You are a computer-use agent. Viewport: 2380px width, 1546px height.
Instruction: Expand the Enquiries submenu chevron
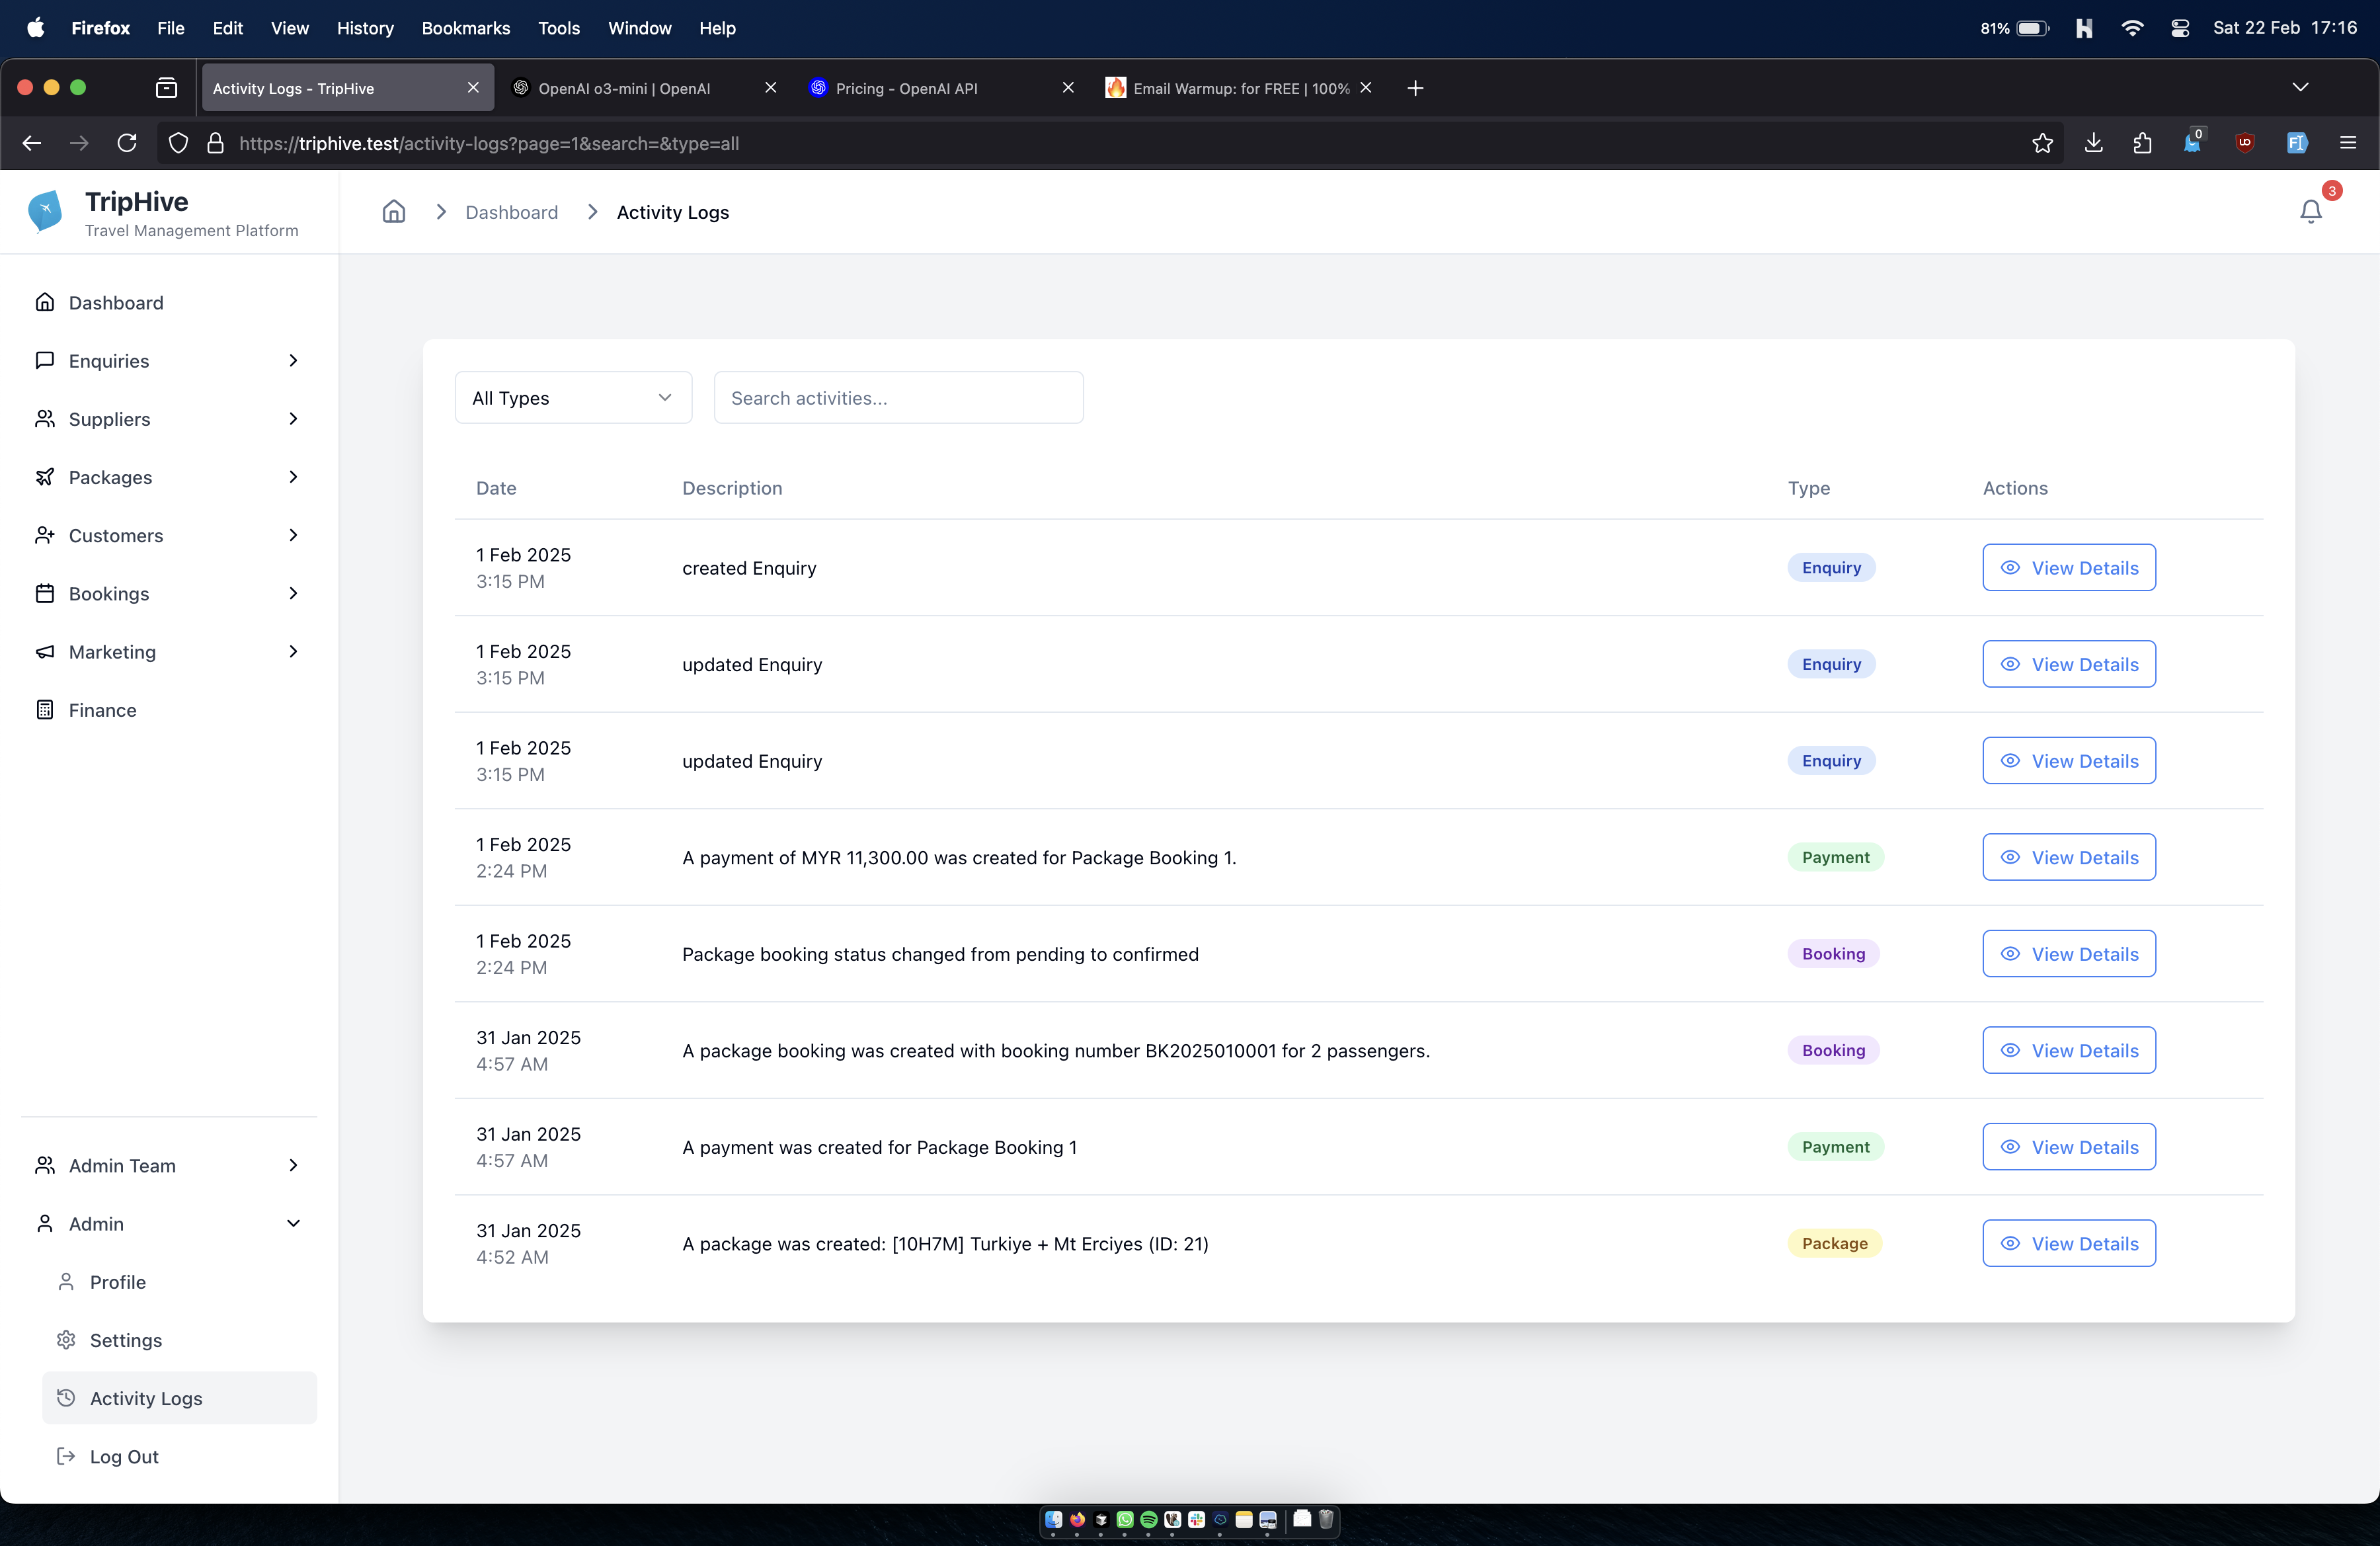pyautogui.click(x=293, y=360)
